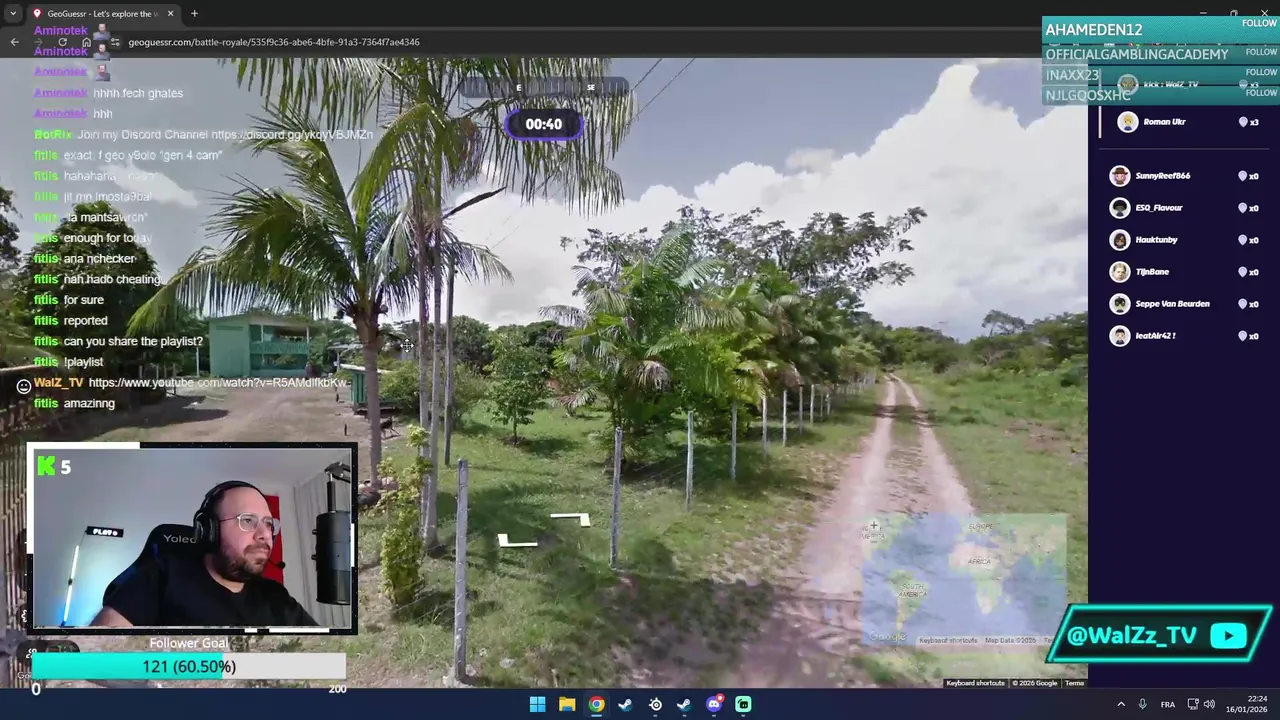Click the compass bar at top
1280x720 pixels.
543,87
